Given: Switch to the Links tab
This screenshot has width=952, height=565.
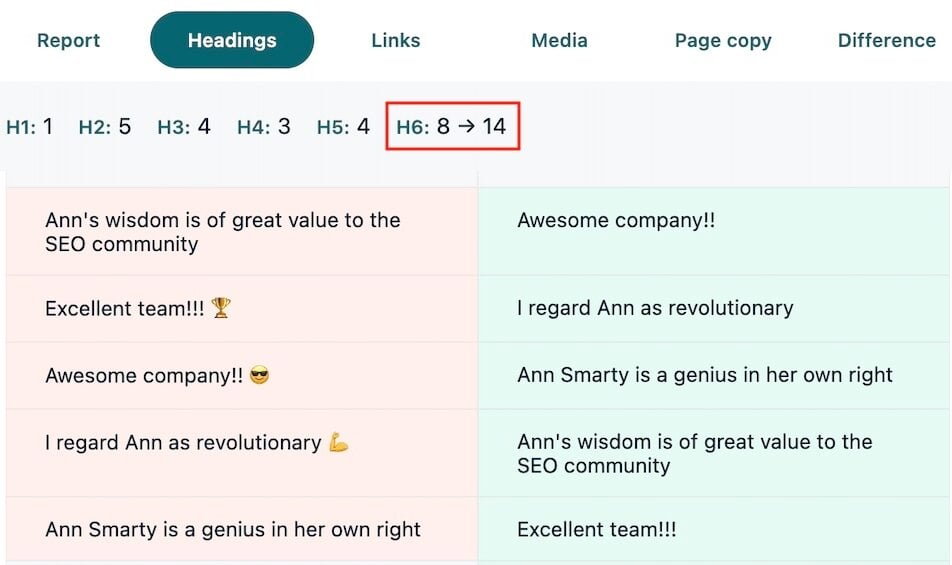Looking at the screenshot, I should (395, 41).
